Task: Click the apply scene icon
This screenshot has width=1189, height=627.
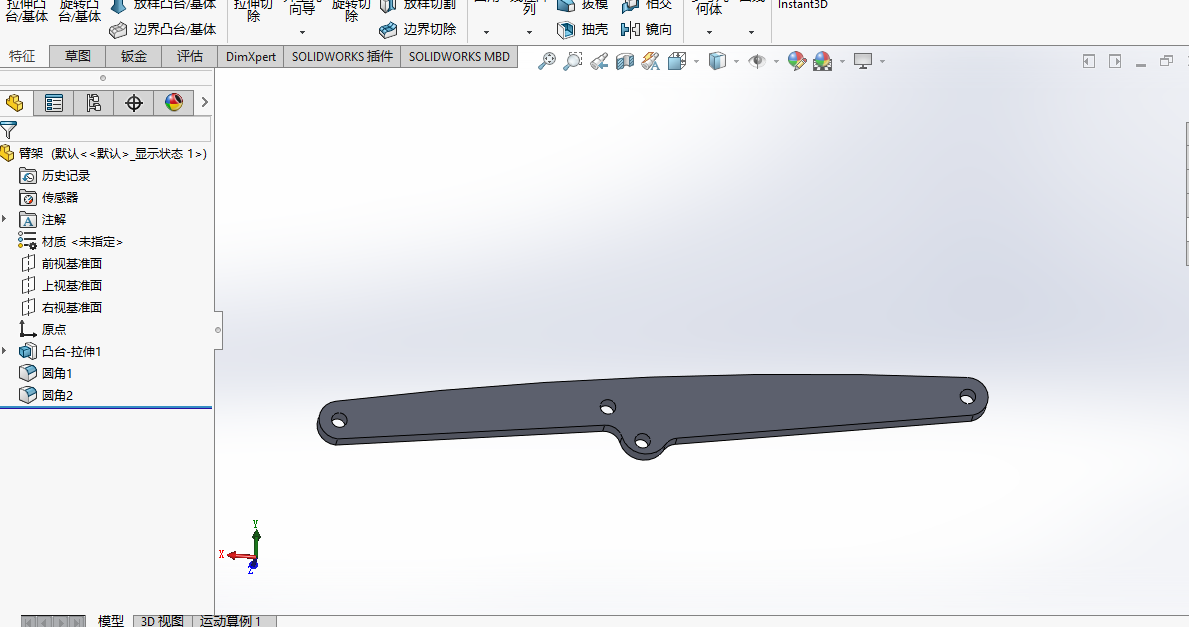Action: tap(823, 61)
